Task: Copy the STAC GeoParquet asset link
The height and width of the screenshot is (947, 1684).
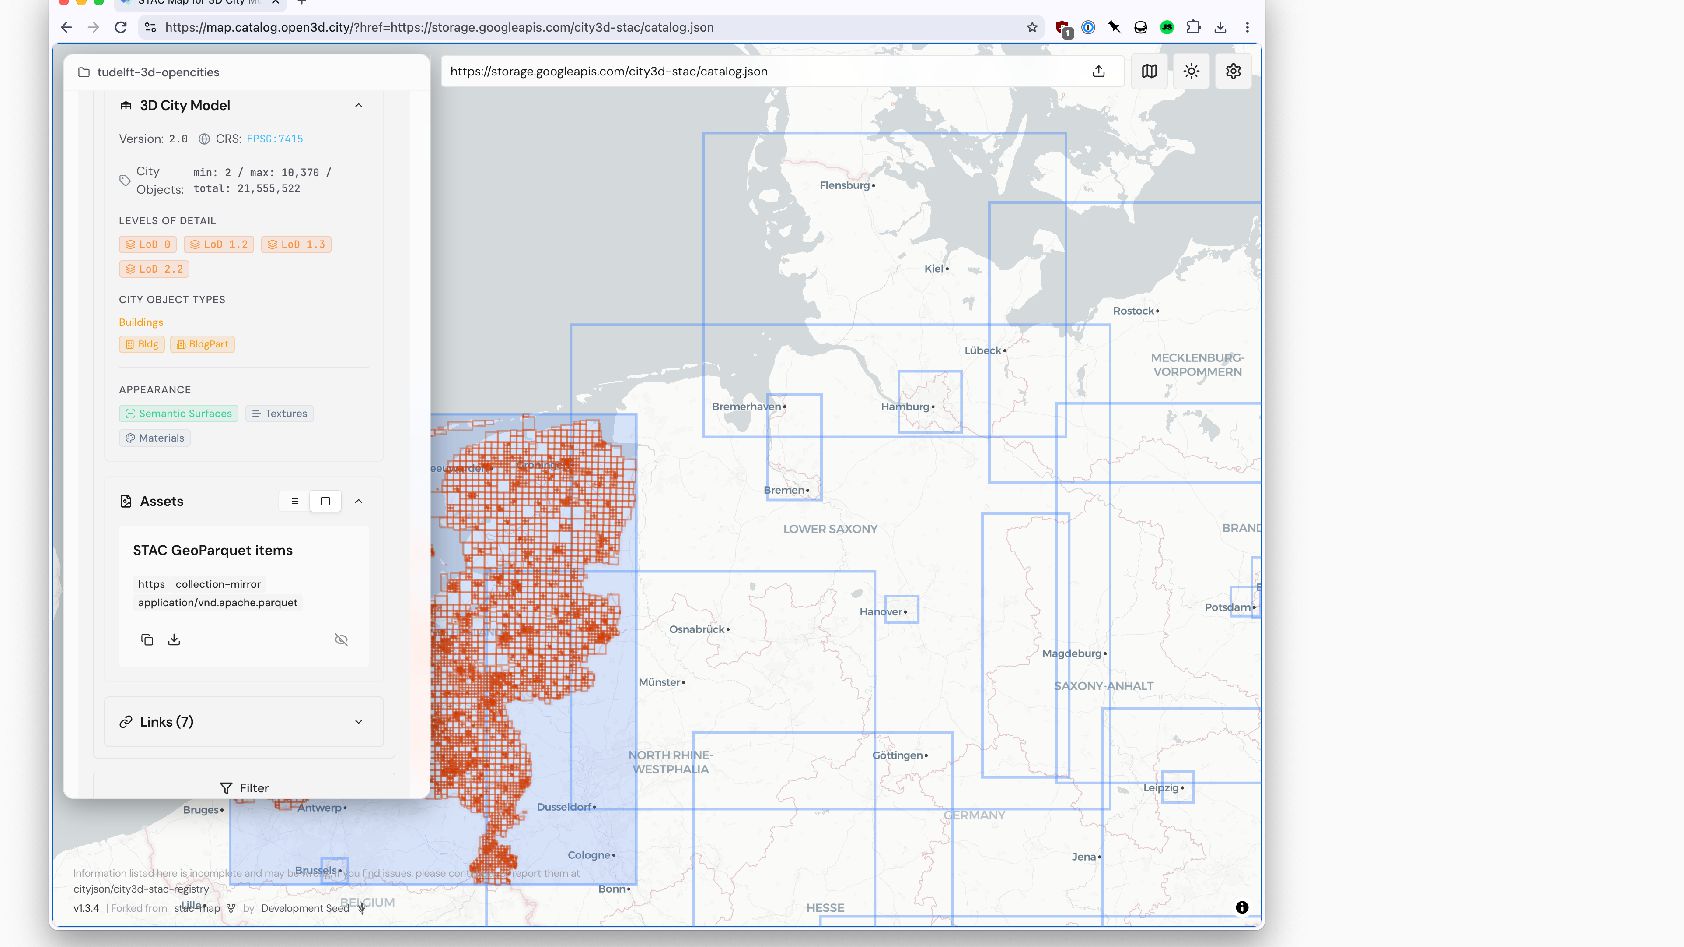Action: pos(147,640)
